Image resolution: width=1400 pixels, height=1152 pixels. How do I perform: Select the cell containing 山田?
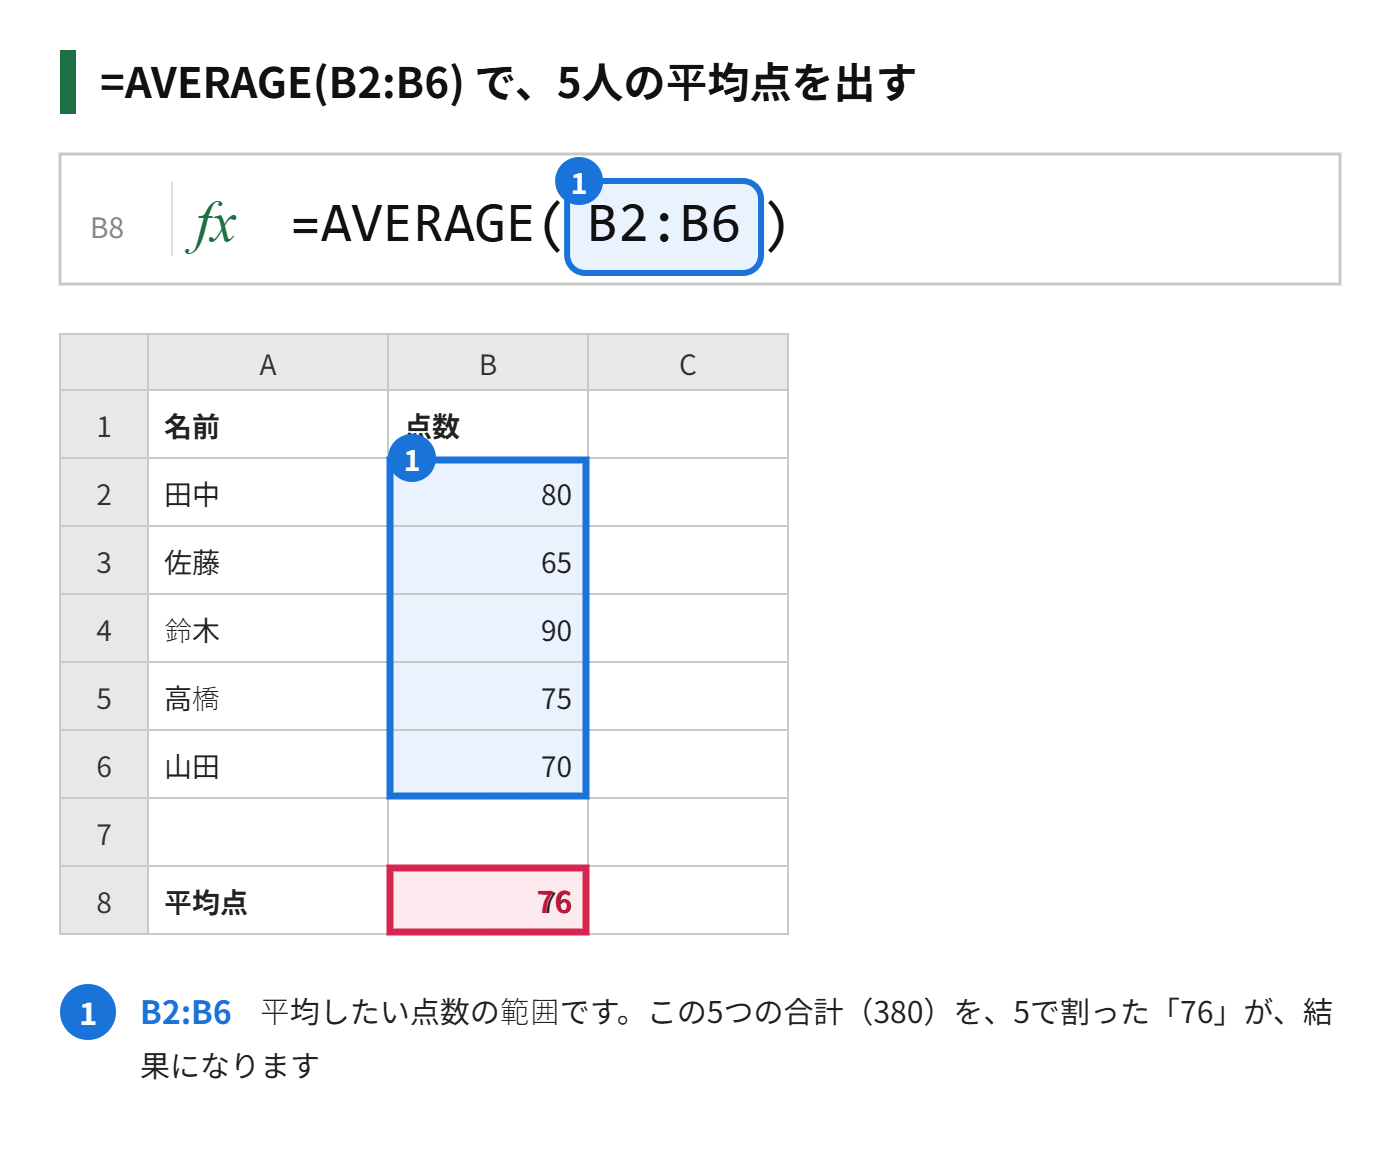[268, 765]
